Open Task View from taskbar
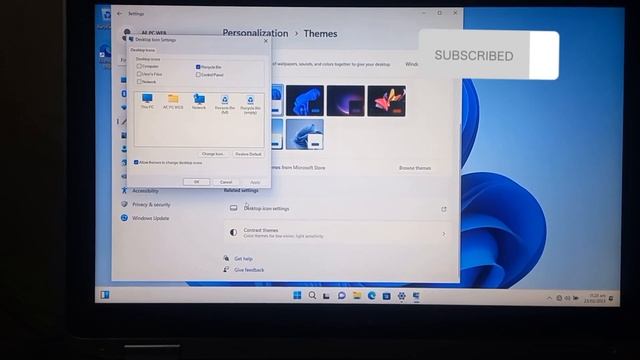640x360 pixels. coord(326,296)
